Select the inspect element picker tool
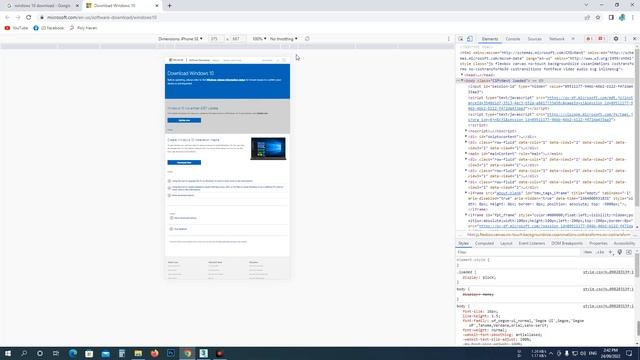 (460, 39)
